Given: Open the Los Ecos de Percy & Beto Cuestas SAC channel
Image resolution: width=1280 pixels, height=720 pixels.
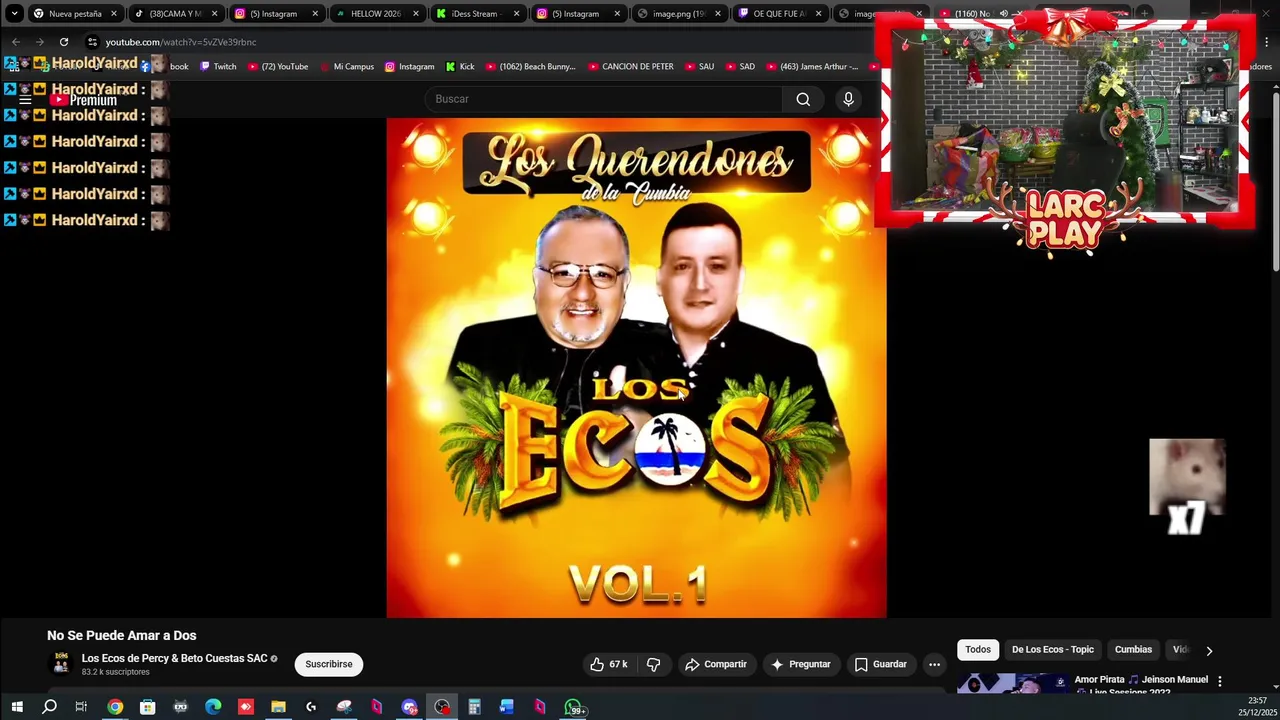Looking at the screenshot, I should (x=174, y=658).
